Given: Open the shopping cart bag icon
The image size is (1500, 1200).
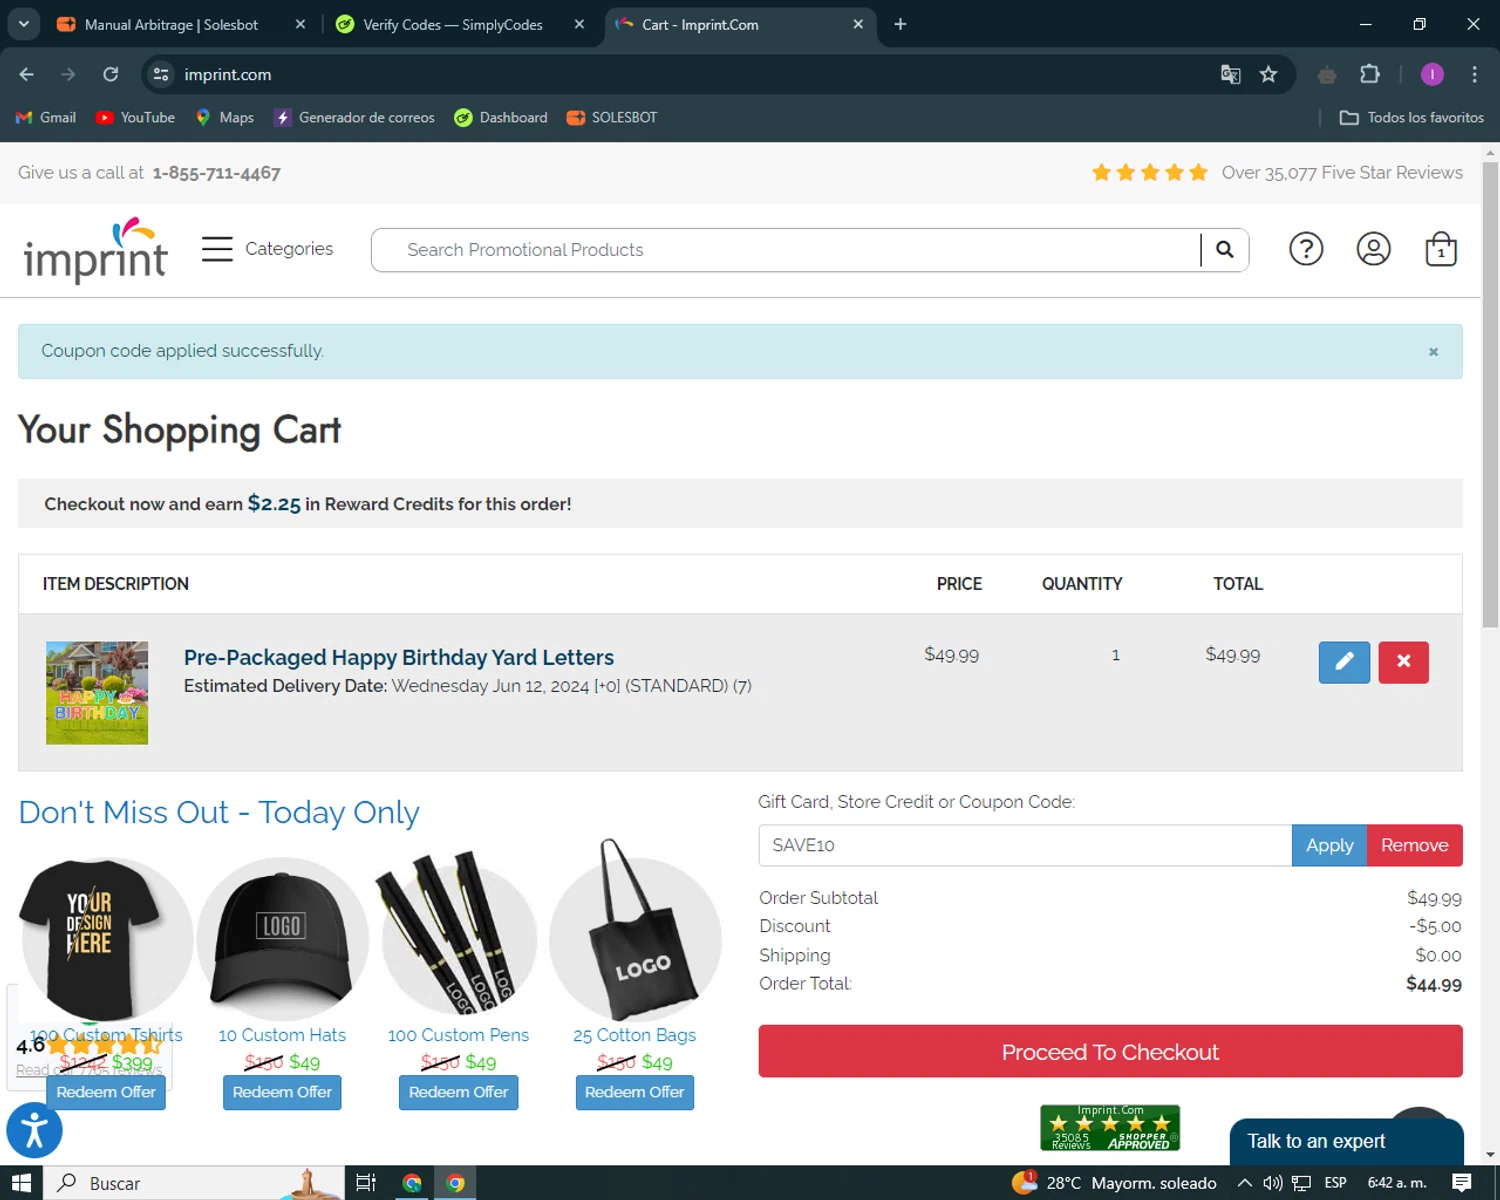Looking at the screenshot, I should tap(1441, 249).
